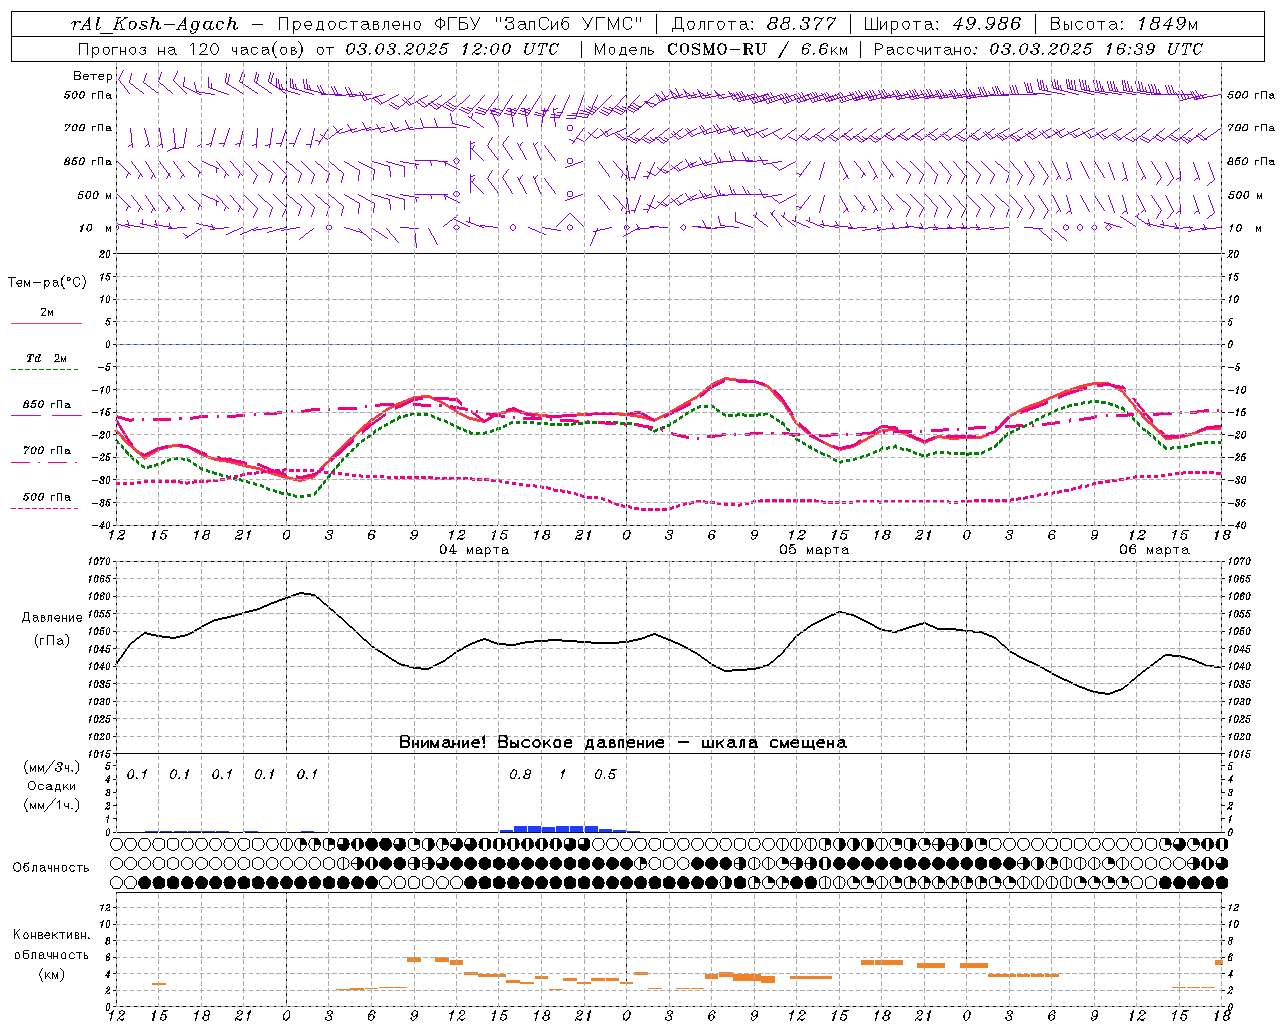Click the warning Внимание! Высокое давление – шкала смещена
The image size is (1280, 1024).
(x=623, y=743)
